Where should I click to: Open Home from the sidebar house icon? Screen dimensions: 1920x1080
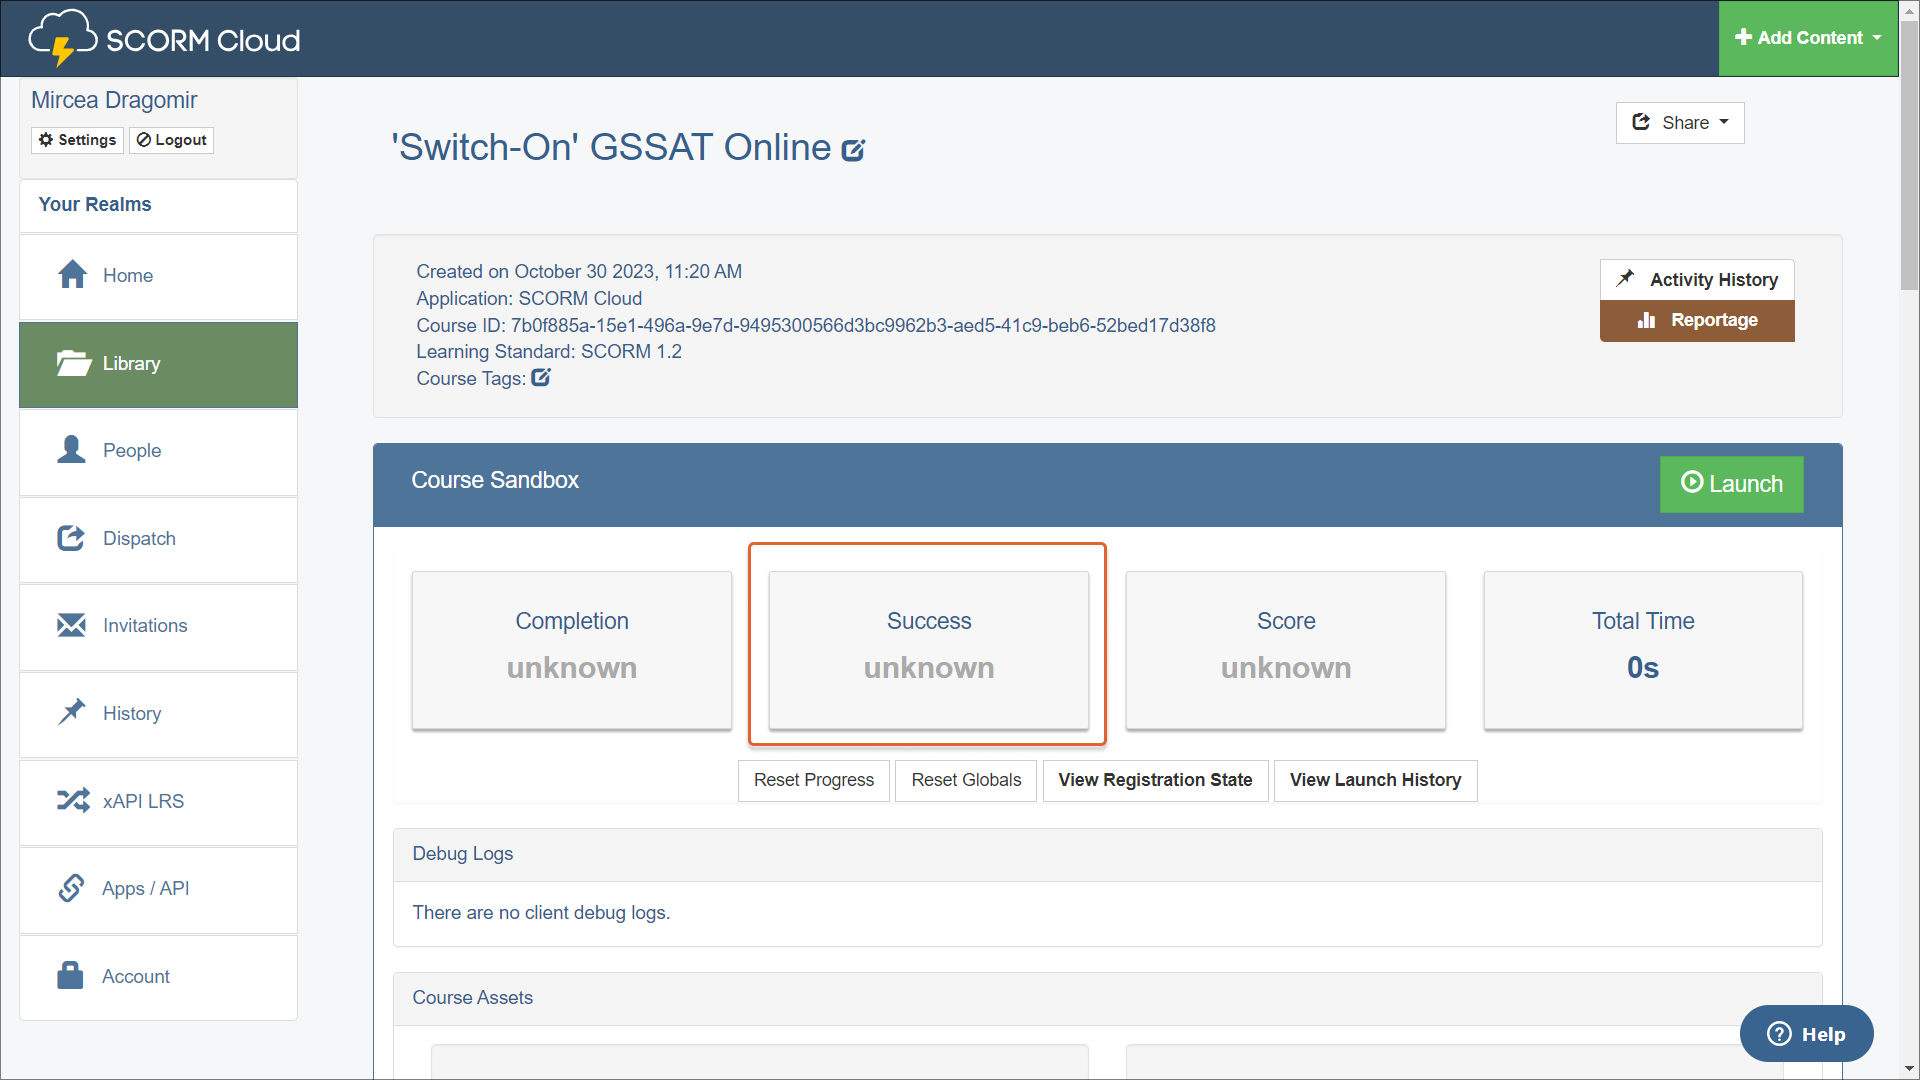[x=73, y=275]
